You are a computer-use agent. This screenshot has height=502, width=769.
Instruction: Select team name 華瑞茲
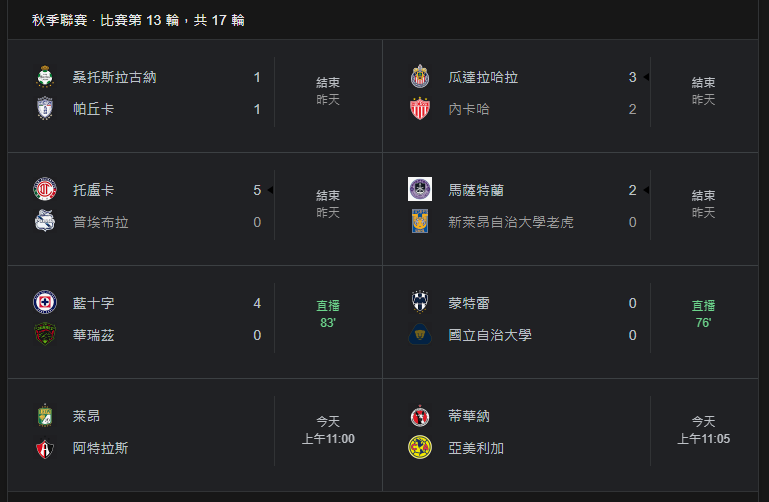click(x=94, y=335)
